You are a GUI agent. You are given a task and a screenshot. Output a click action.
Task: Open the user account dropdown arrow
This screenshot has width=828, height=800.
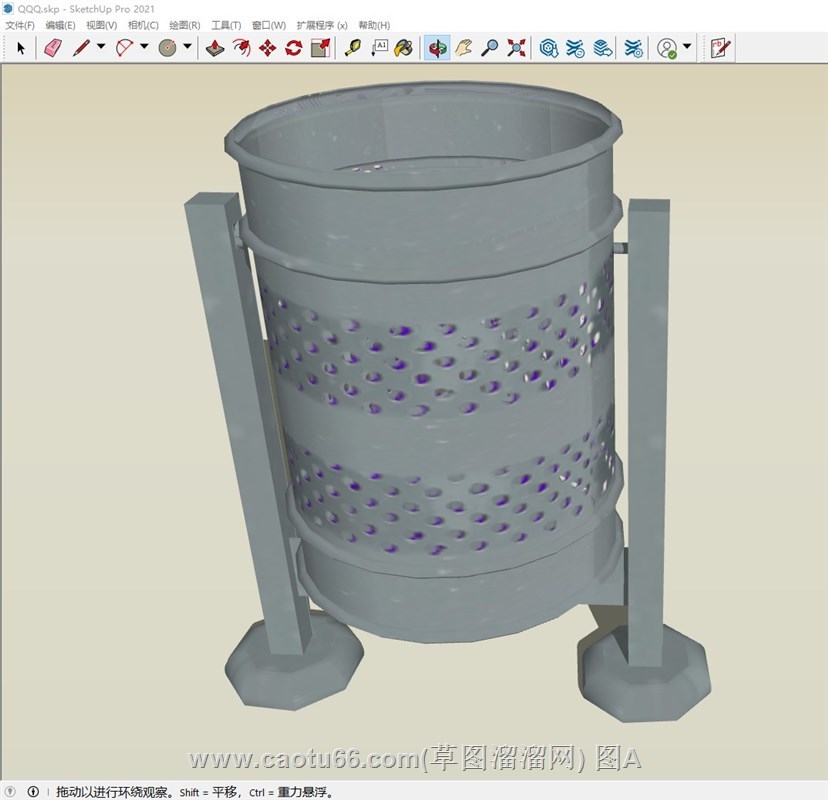click(687, 47)
